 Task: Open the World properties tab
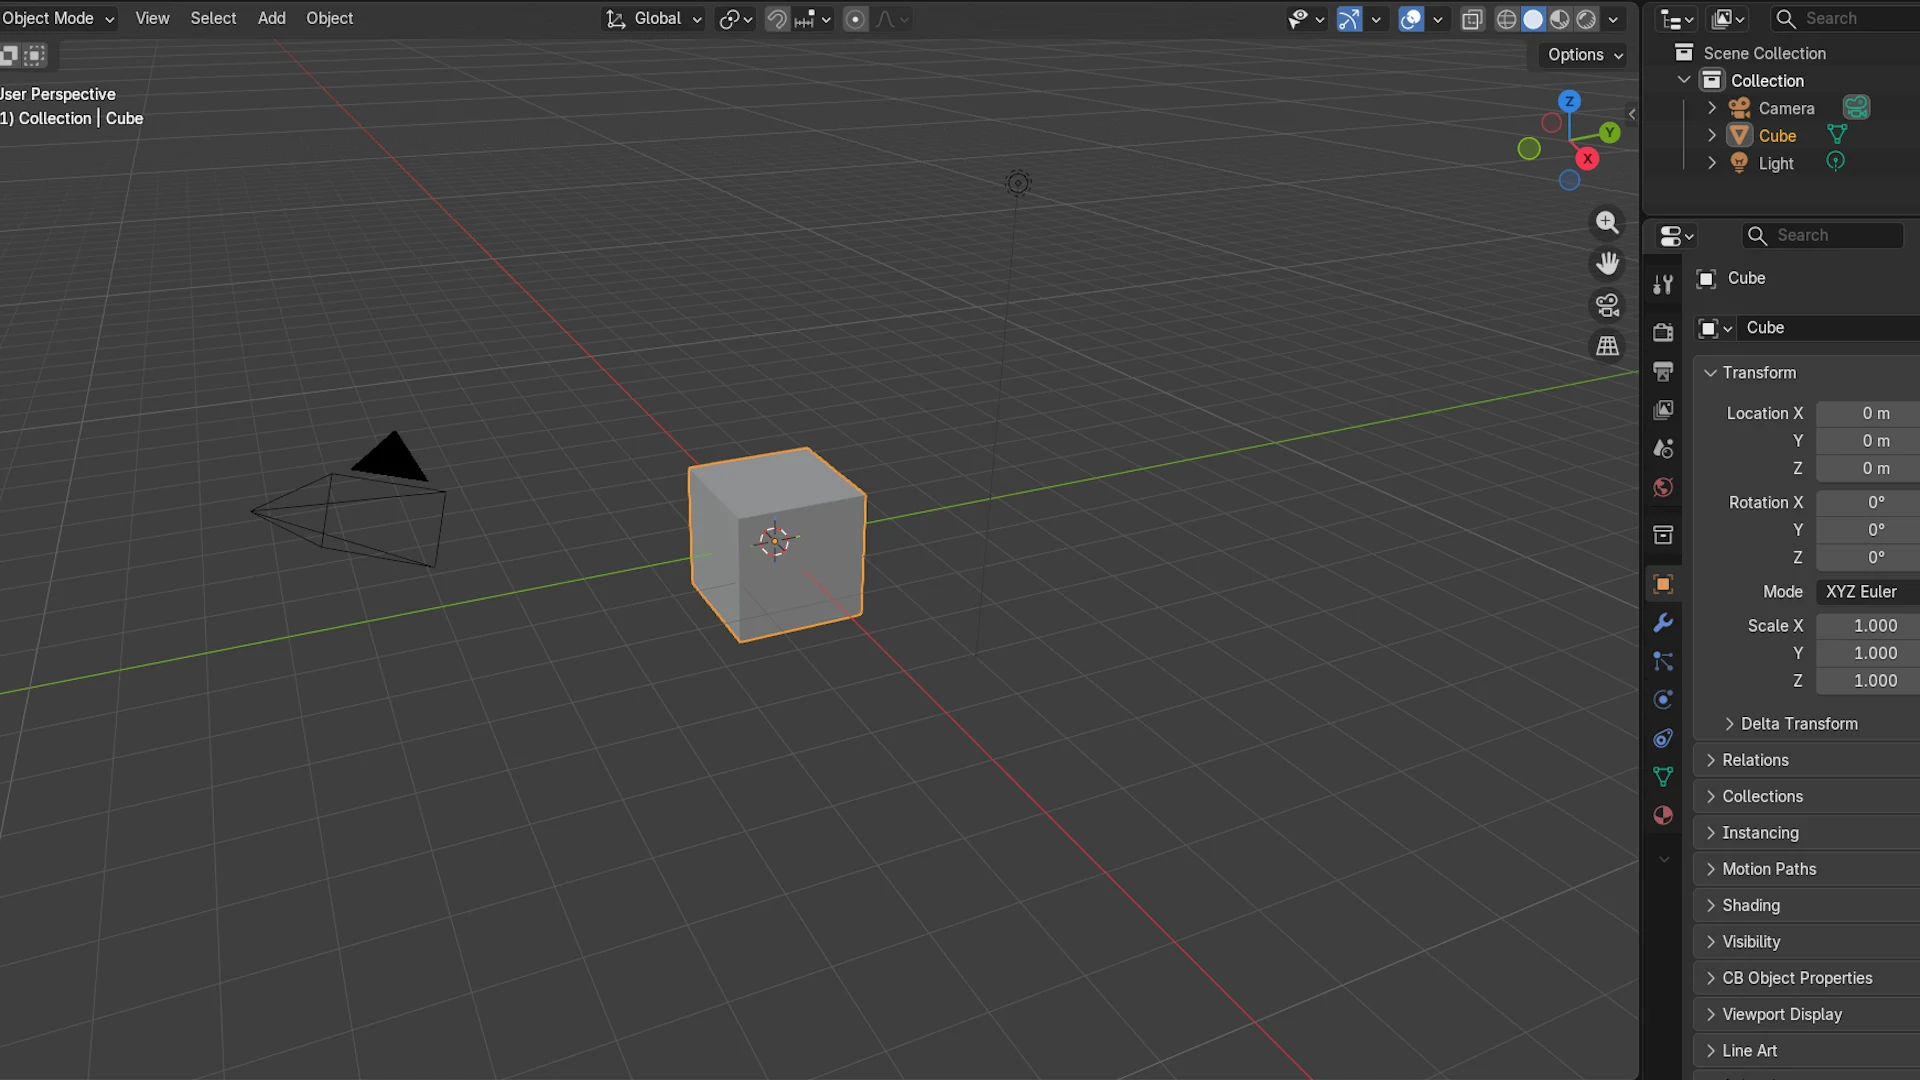coord(1663,487)
